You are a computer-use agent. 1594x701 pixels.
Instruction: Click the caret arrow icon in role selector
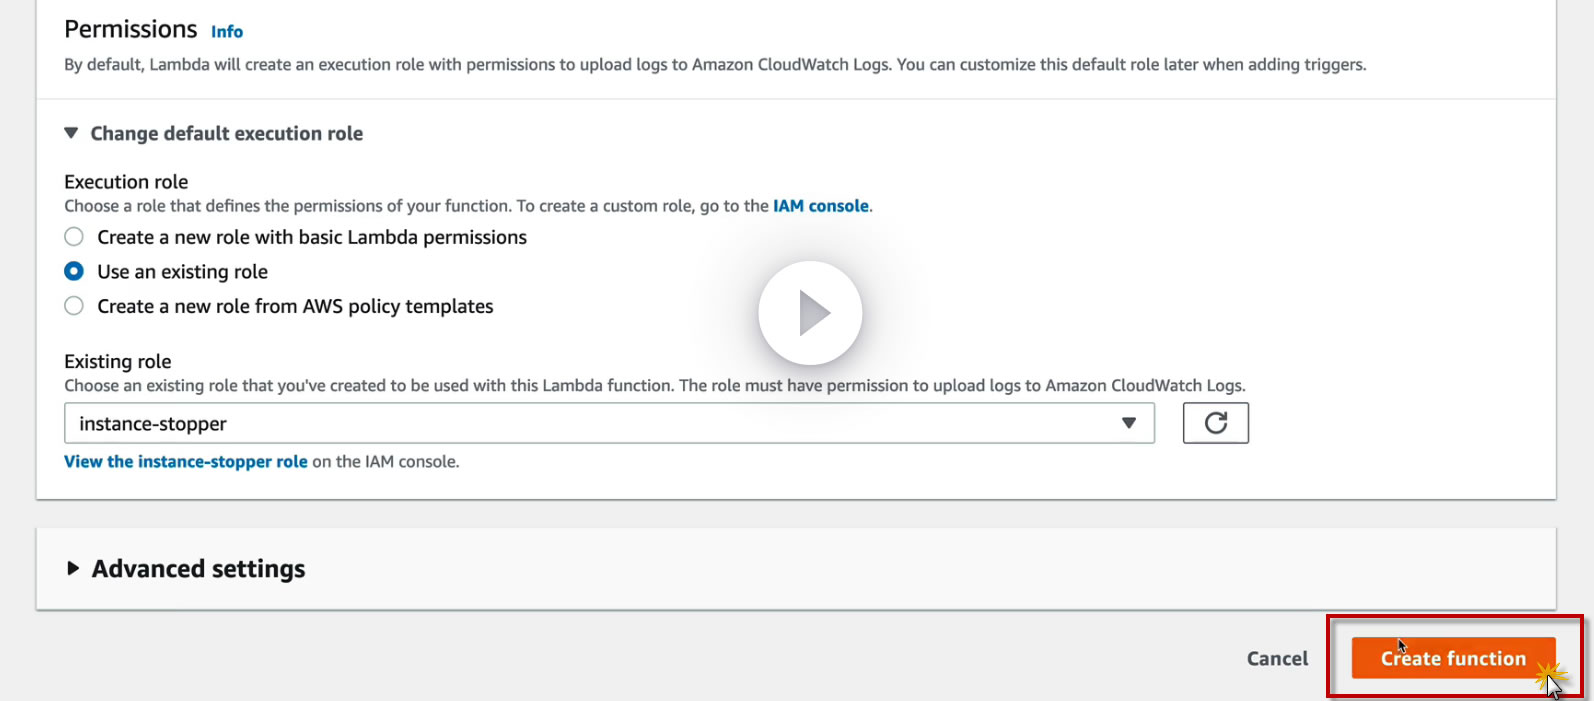(1129, 423)
